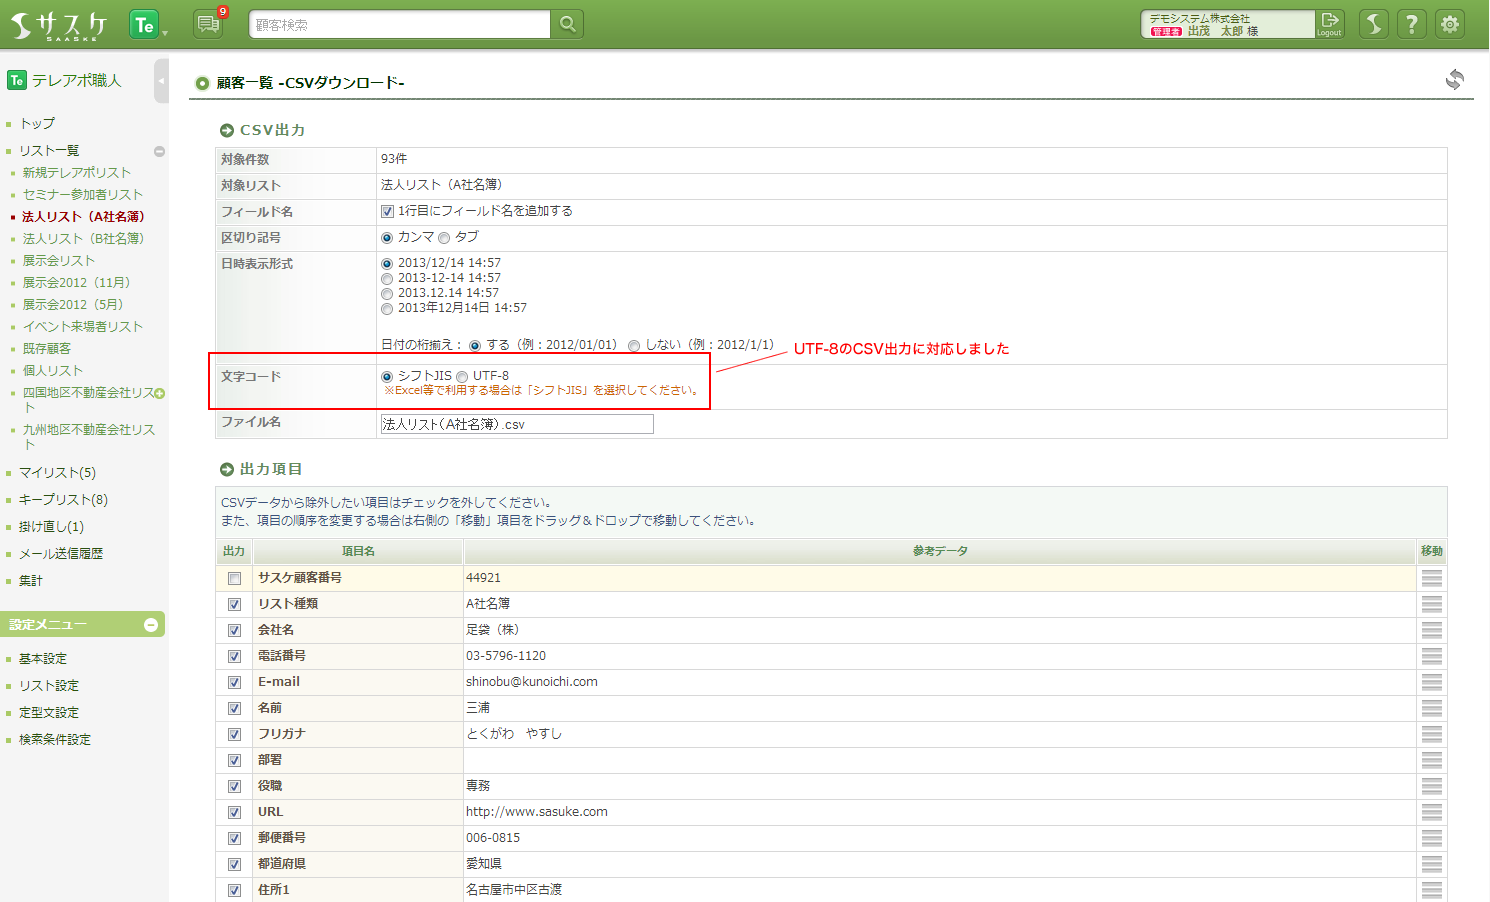Screen dimensions: 1490x902
Task: Uncheck 1行目にフィールド名を追加する checkbox
Action: pyautogui.click(x=387, y=212)
